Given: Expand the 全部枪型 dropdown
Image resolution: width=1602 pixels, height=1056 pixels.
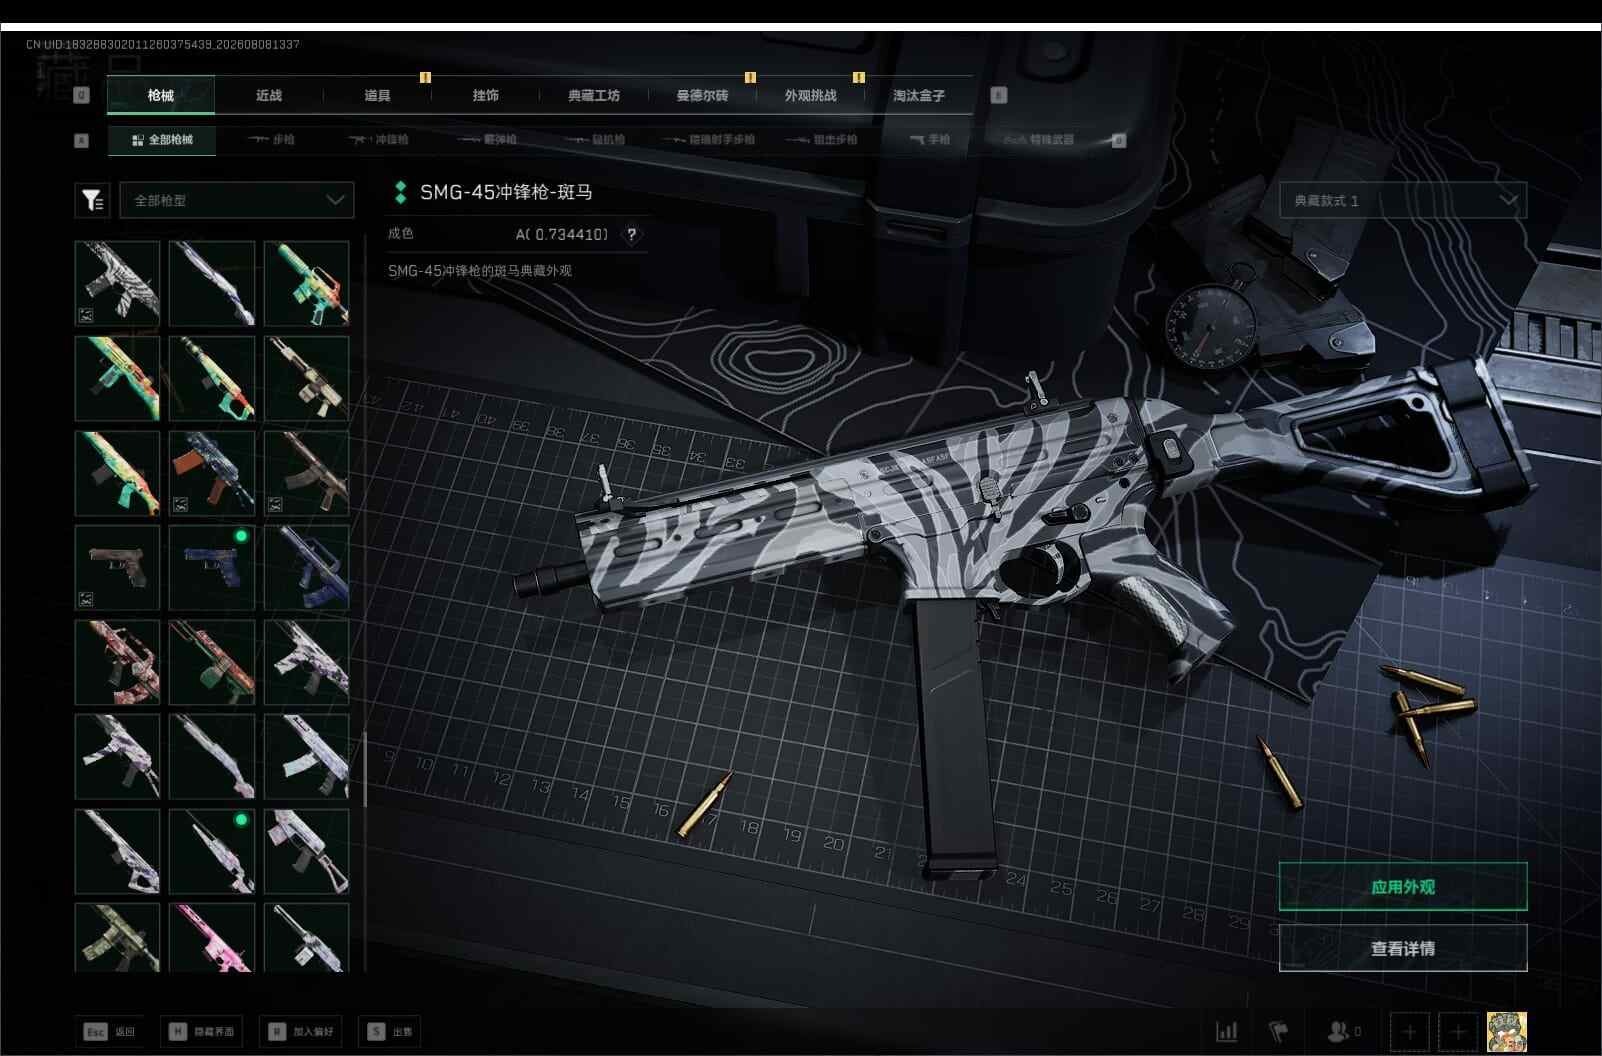Looking at the screenshot, I should coord(237,200).
